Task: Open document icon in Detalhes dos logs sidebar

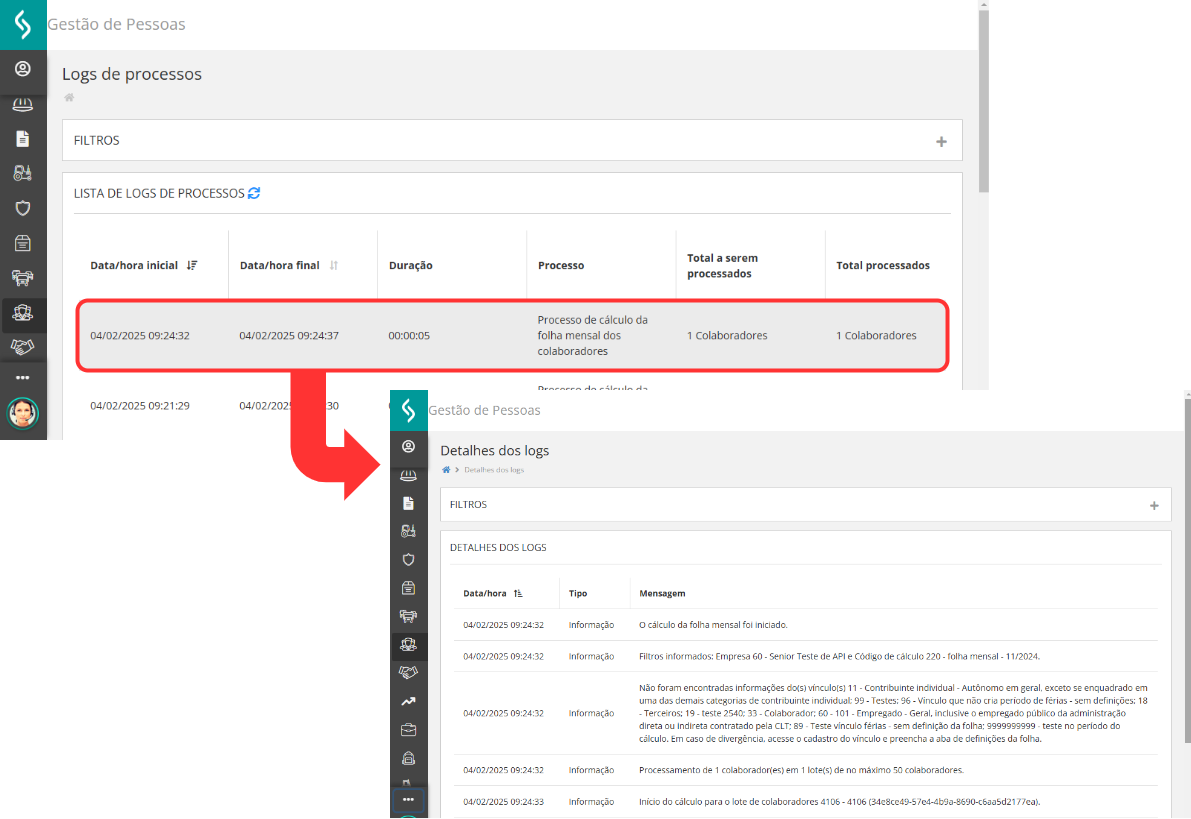Action: click(409, 503)
